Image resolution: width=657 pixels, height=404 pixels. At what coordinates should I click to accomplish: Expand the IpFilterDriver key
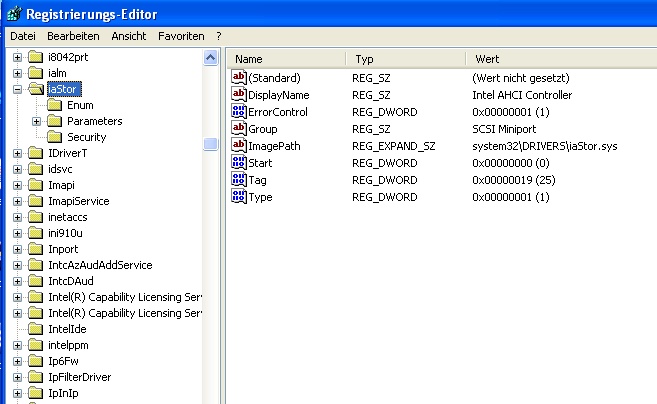click(17, 377)
